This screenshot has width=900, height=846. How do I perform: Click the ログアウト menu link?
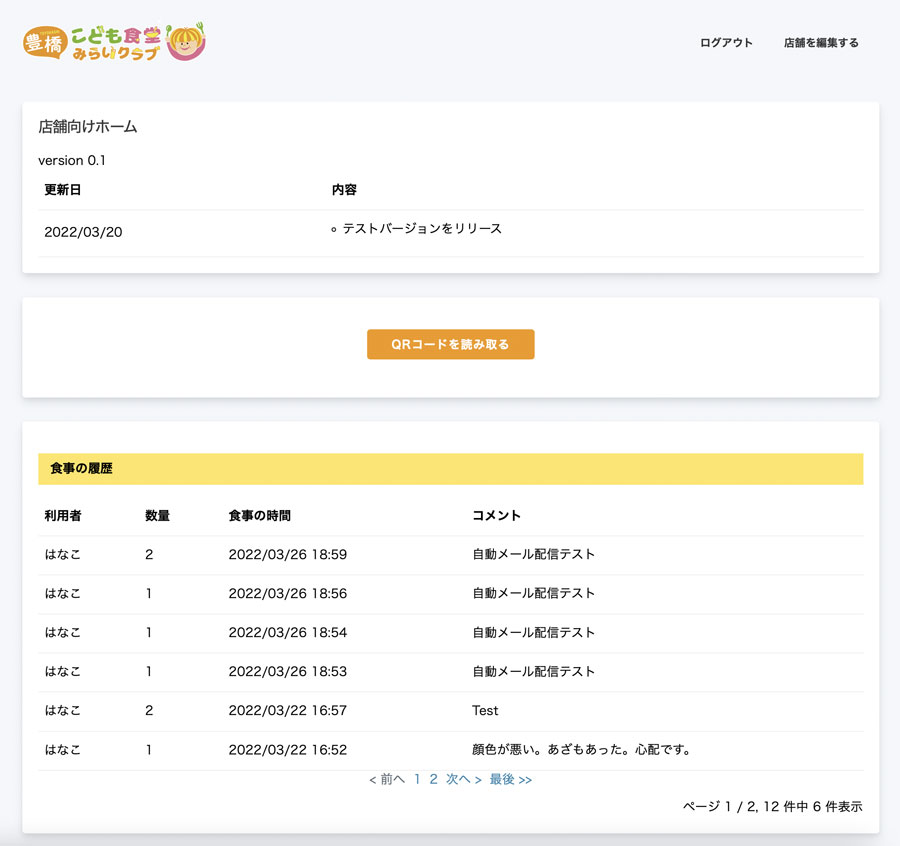[x=726, y=43]
